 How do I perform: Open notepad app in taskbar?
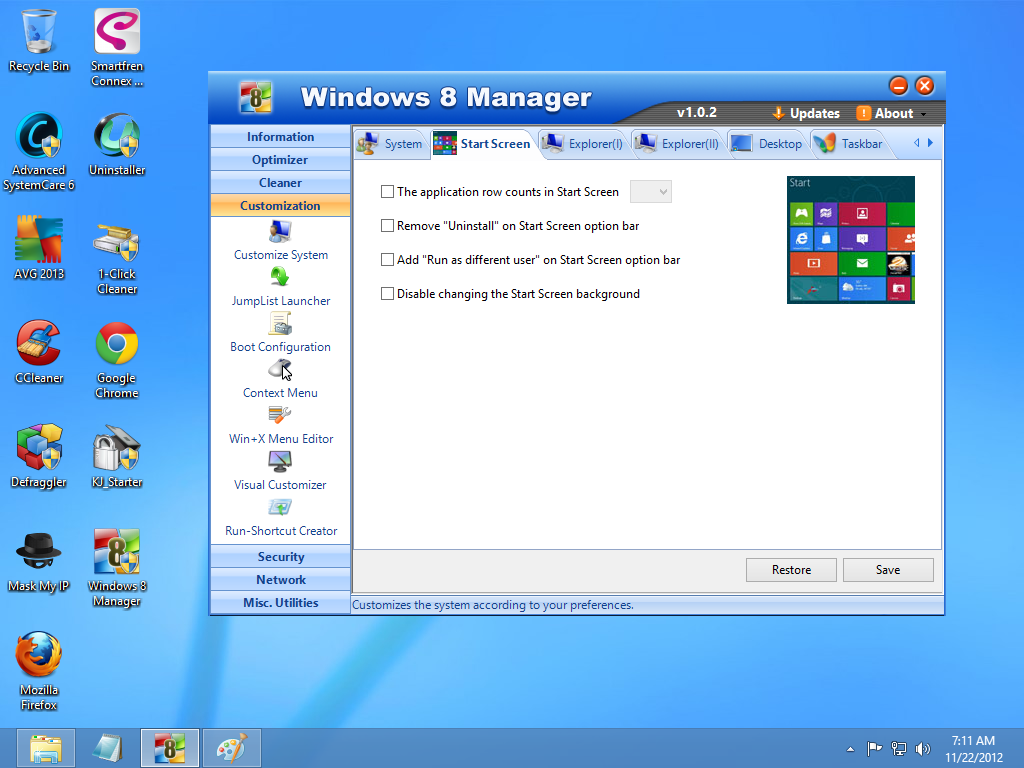point(107,748)
